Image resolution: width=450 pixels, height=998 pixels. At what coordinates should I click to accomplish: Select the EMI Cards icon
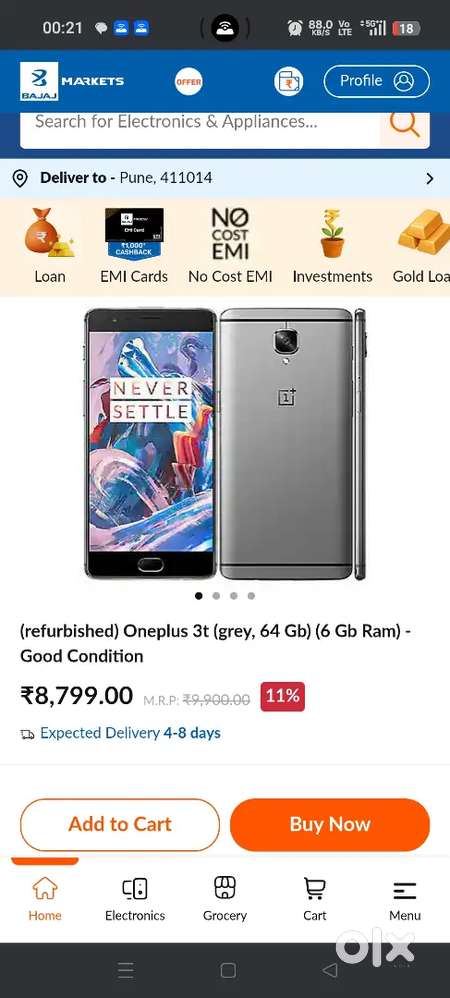coord(134,233)
